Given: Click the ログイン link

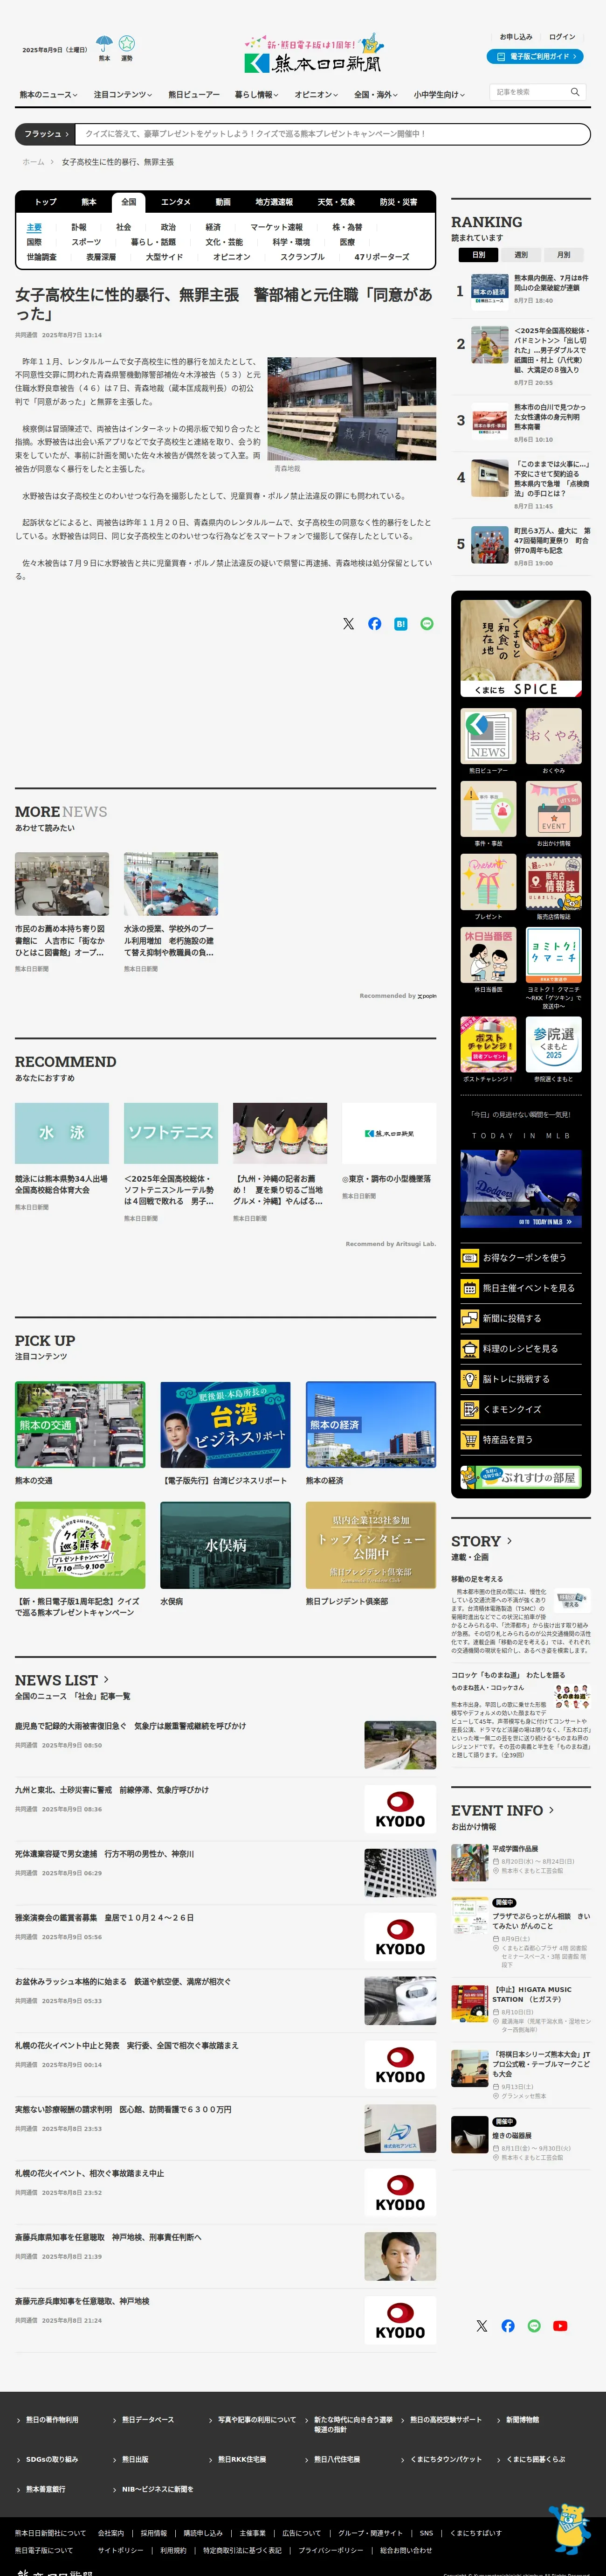Looking at the screenshot, I should (562, 37).
